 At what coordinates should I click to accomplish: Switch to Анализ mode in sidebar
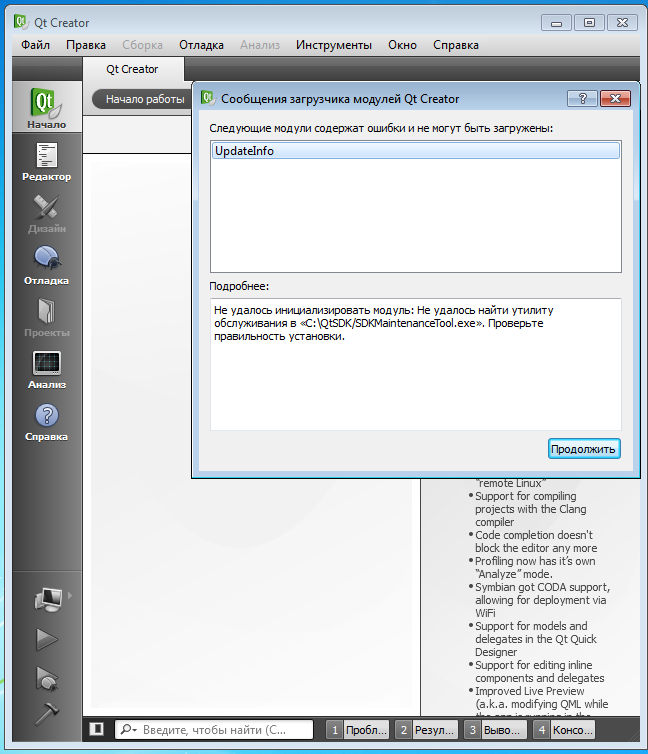coord(47,370)
